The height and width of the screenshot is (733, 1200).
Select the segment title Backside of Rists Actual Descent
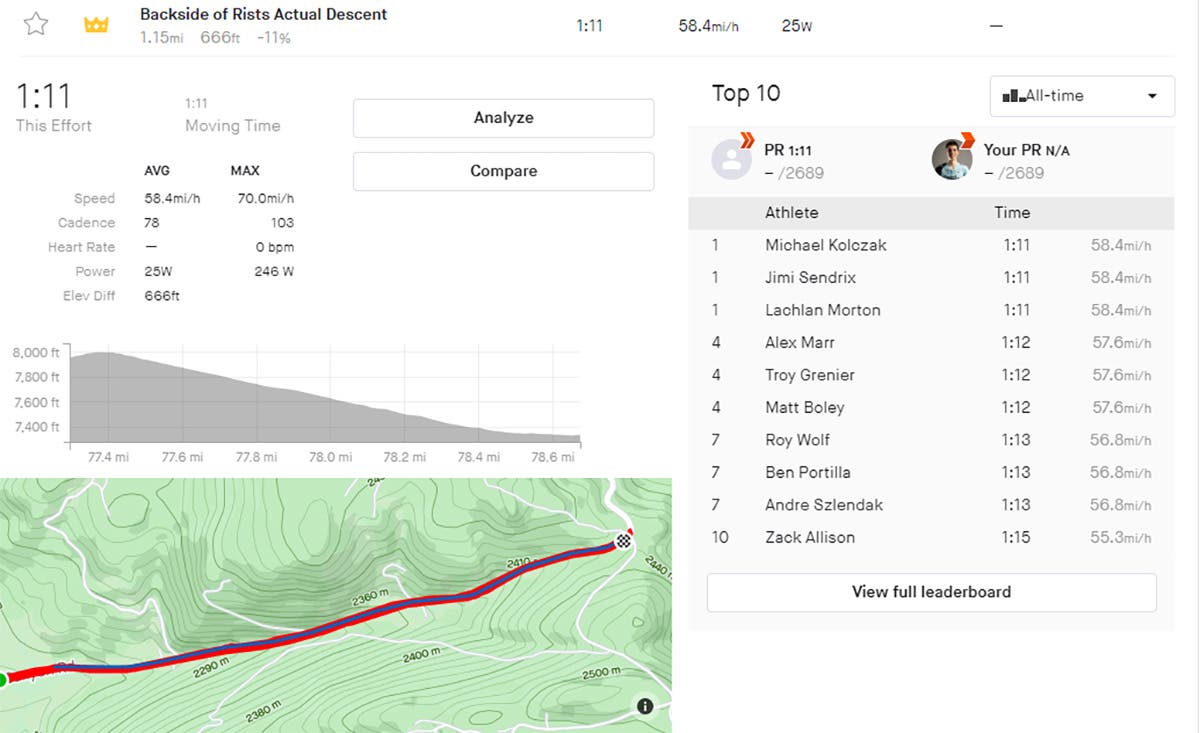click(262, 14)
